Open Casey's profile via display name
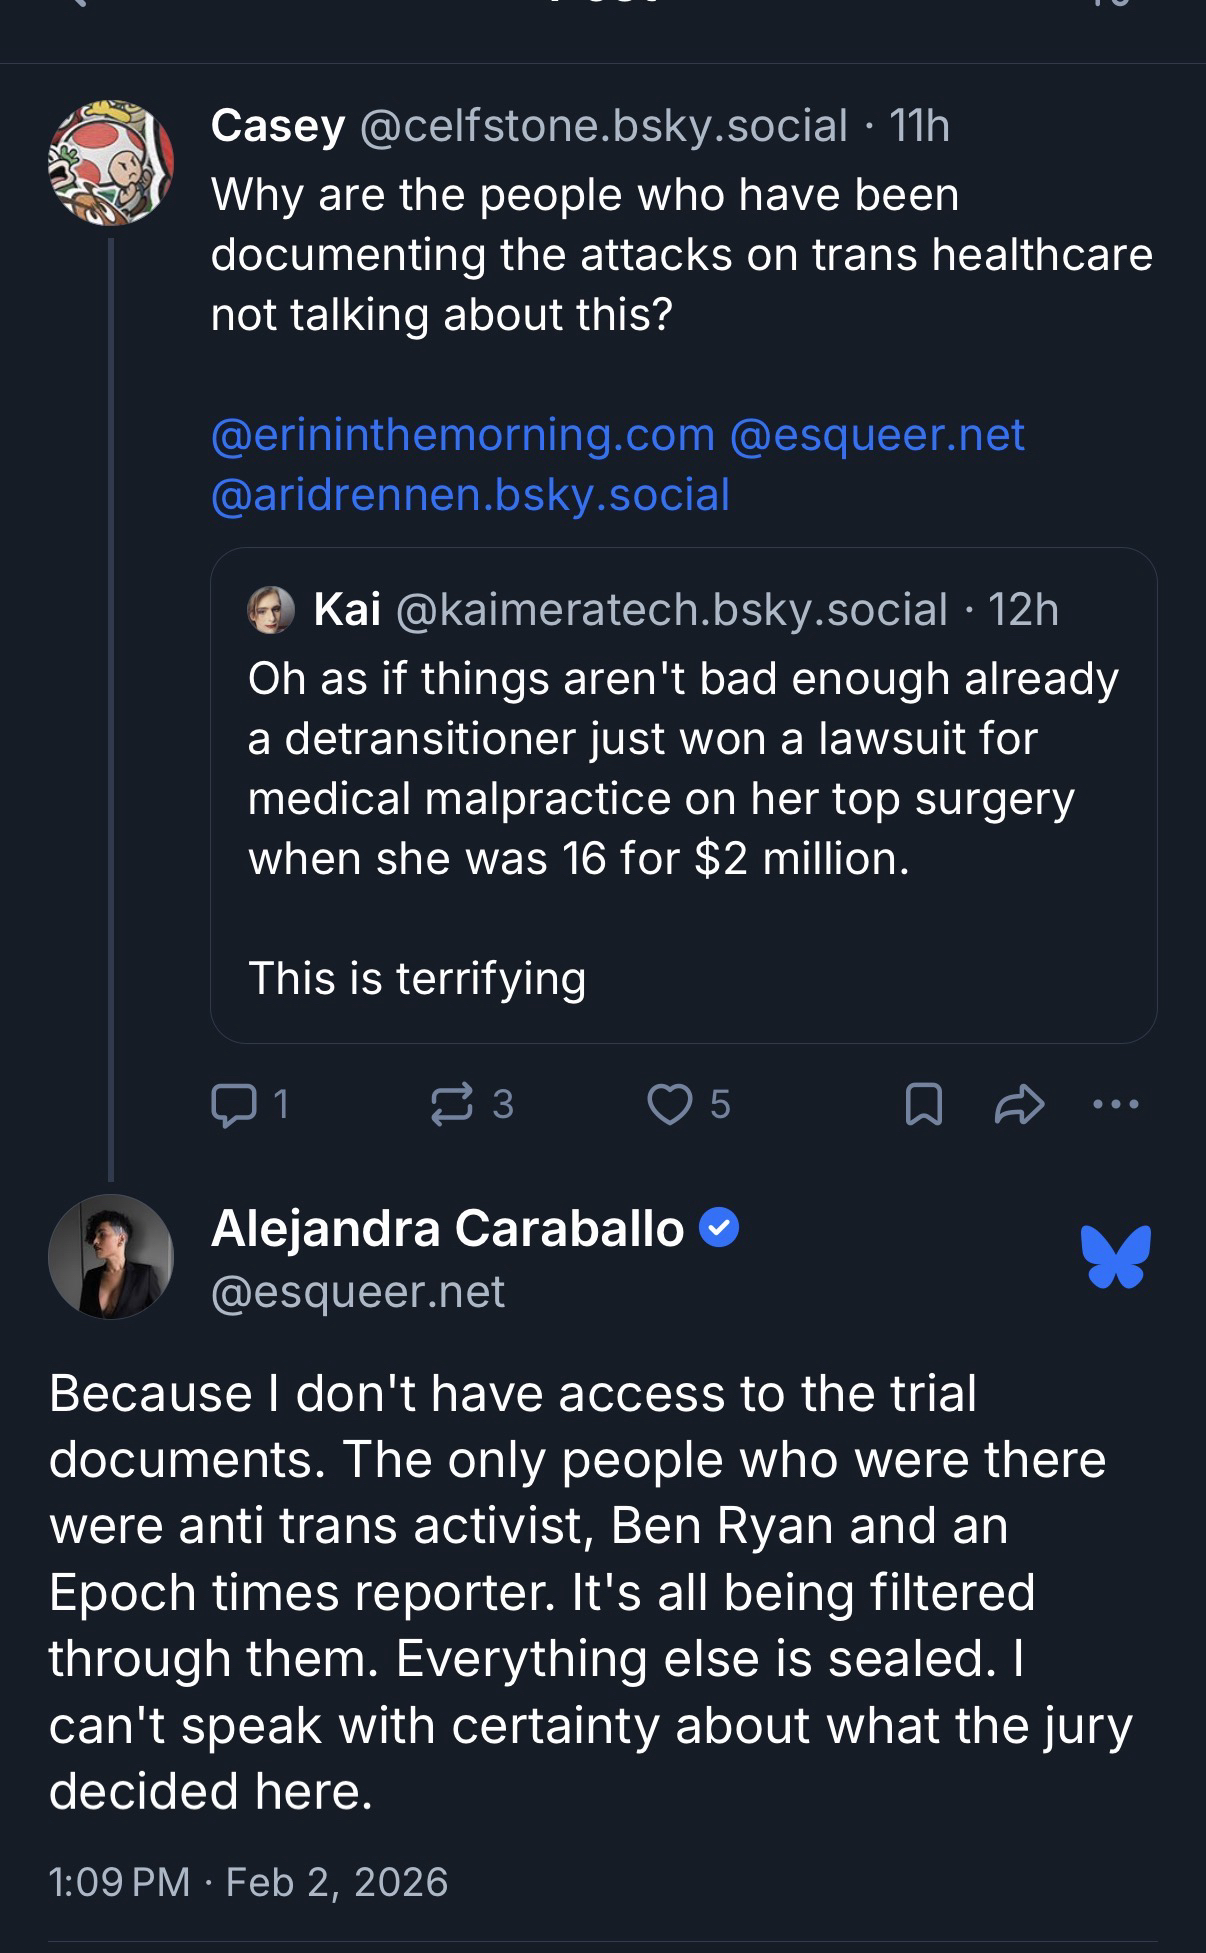 click(278, 126)
